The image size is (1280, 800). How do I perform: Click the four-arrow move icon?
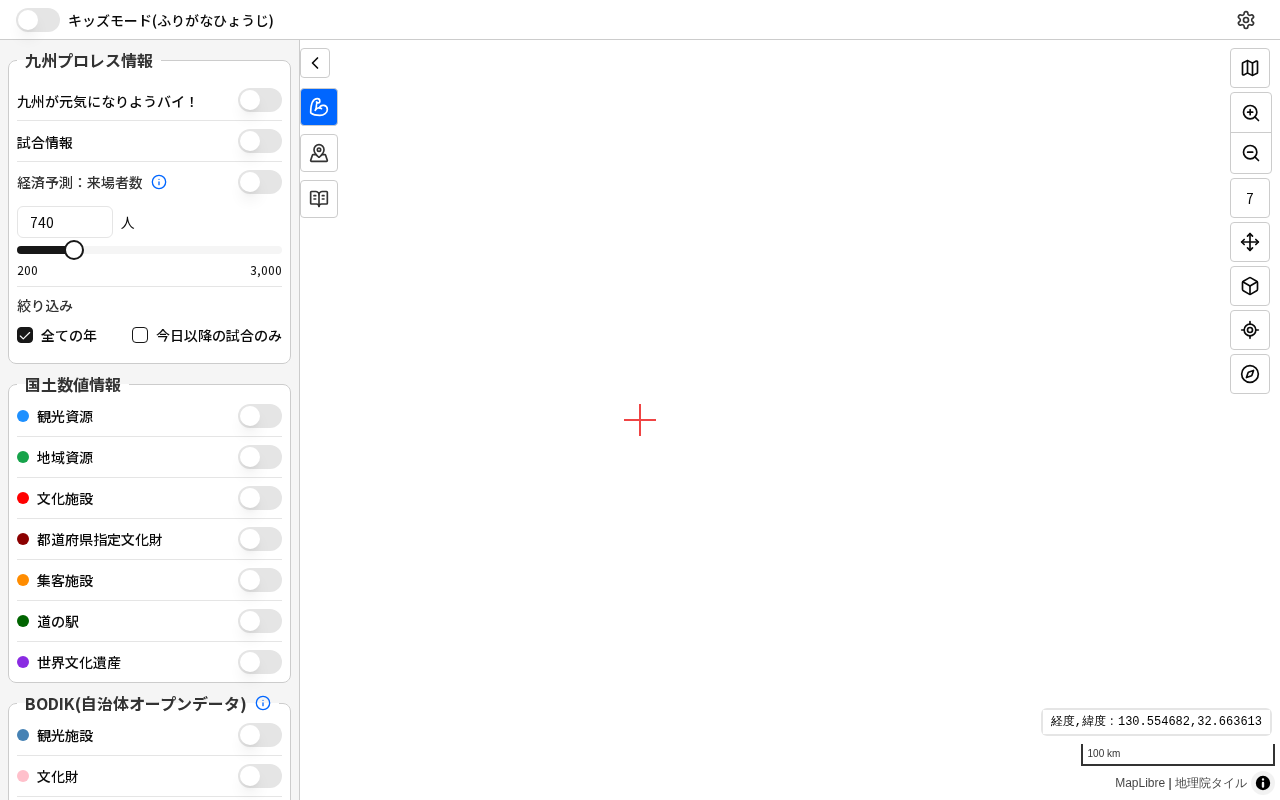(x=1250, y=242)
